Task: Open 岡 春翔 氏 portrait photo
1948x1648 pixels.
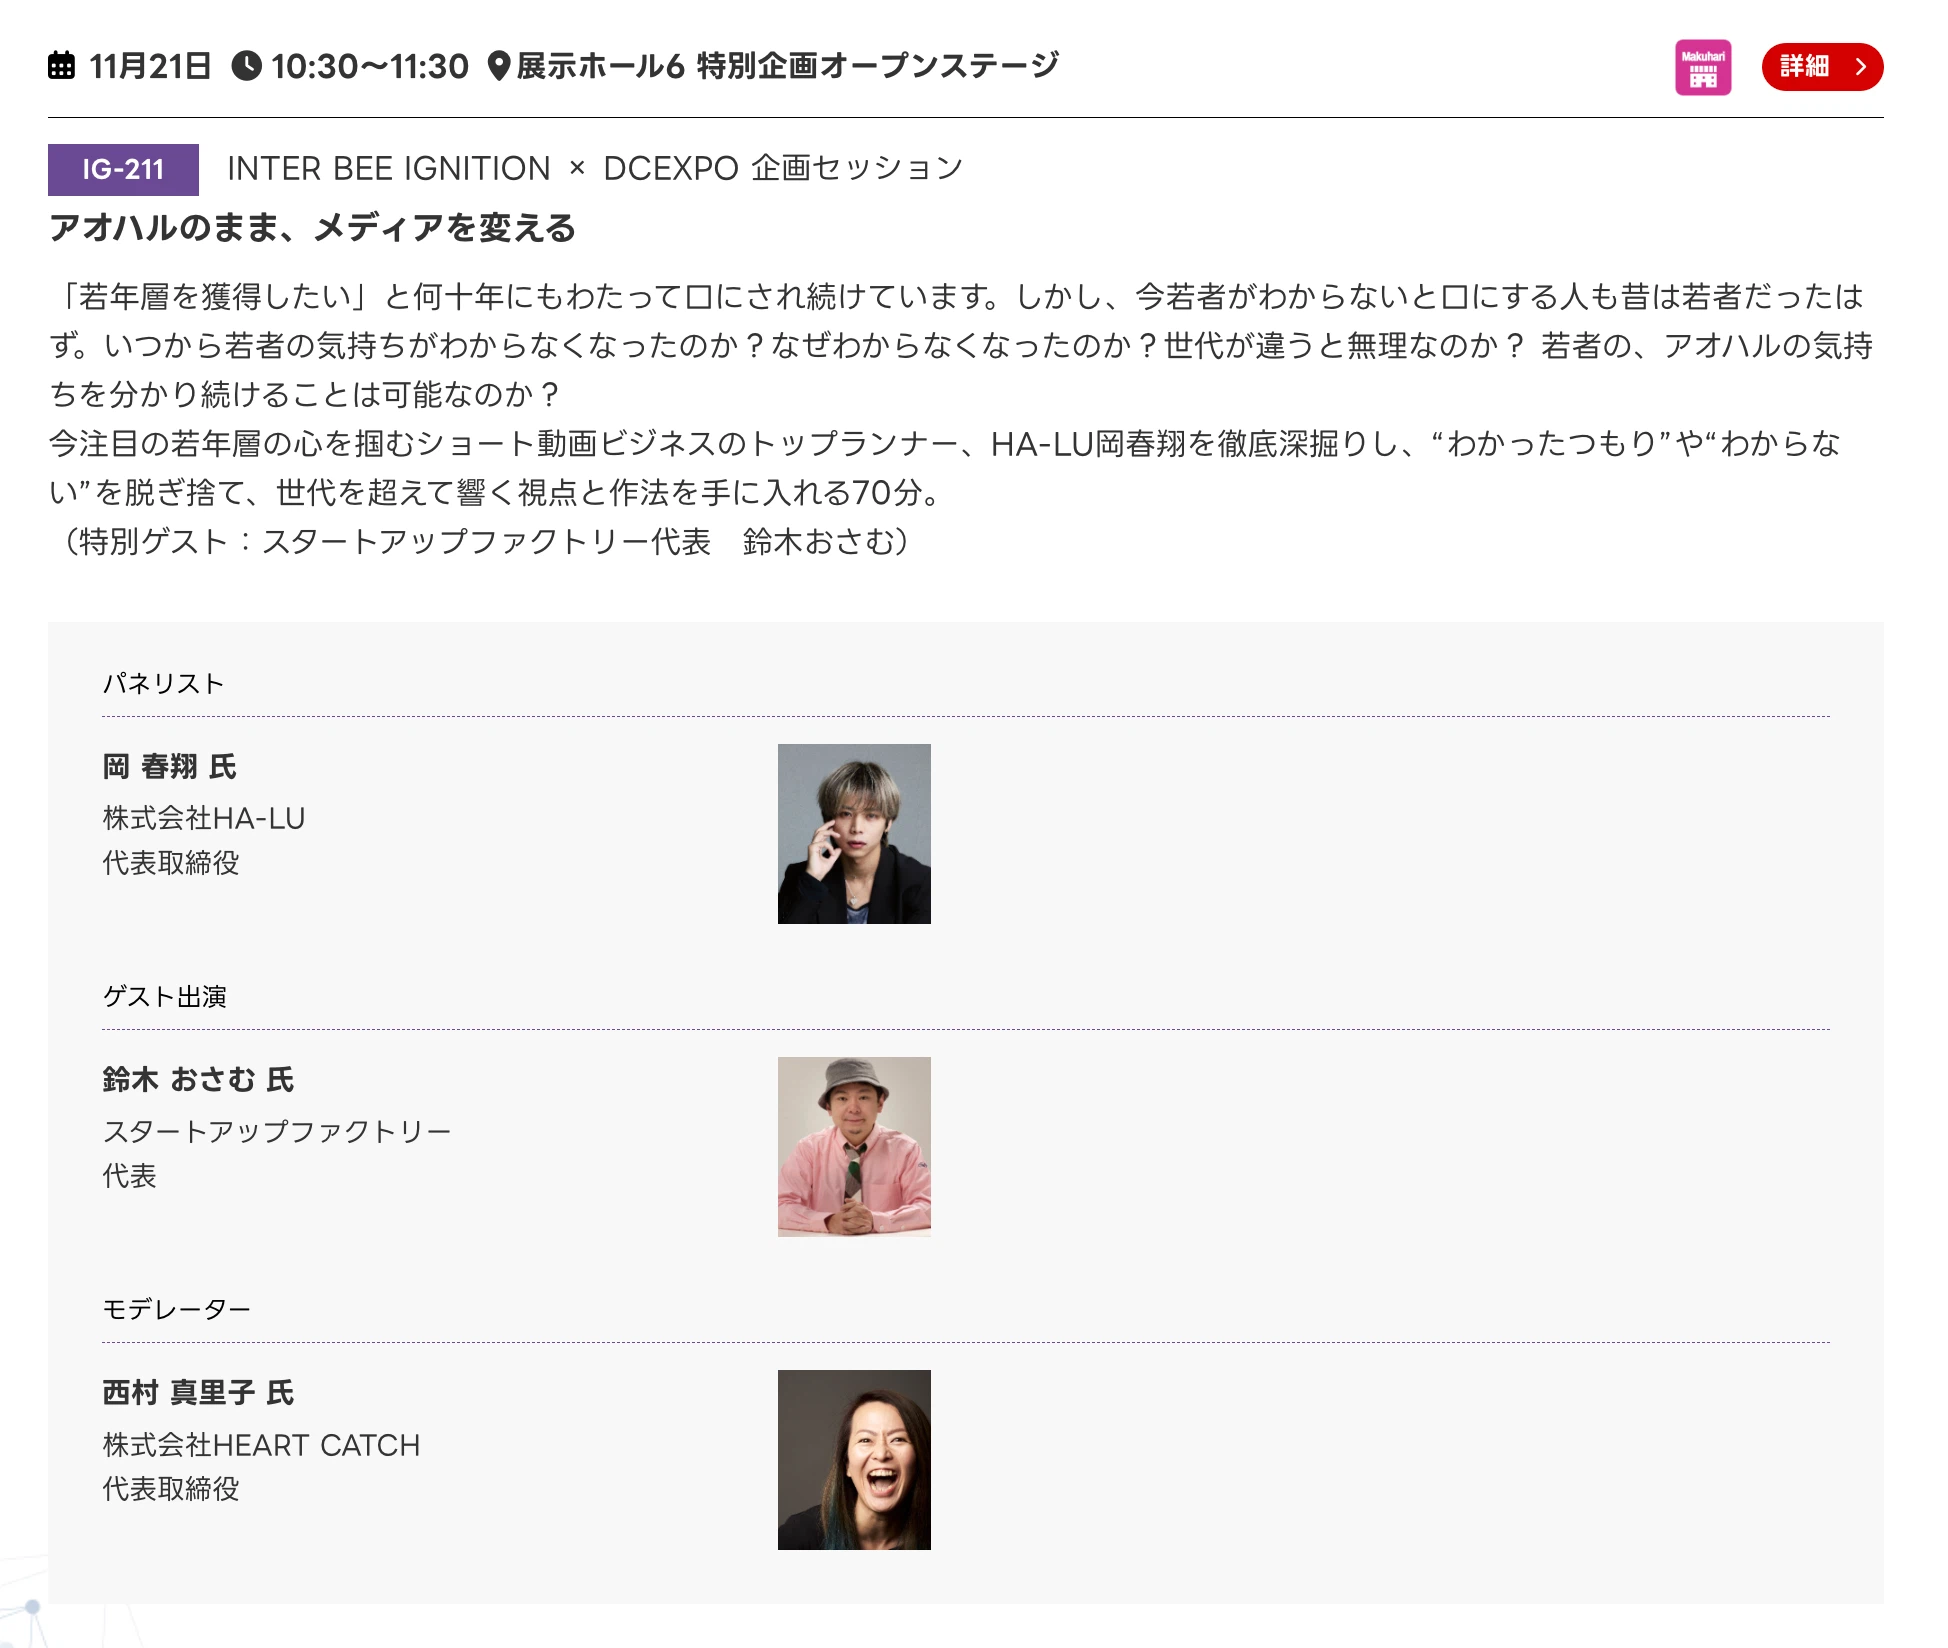Action: [854, 833]
